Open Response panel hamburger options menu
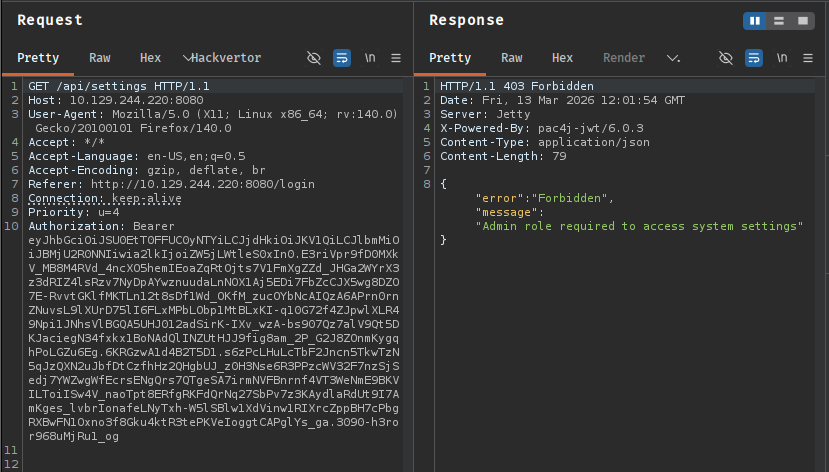Viewport: 829px width, 472px height. tap(808, 58)
